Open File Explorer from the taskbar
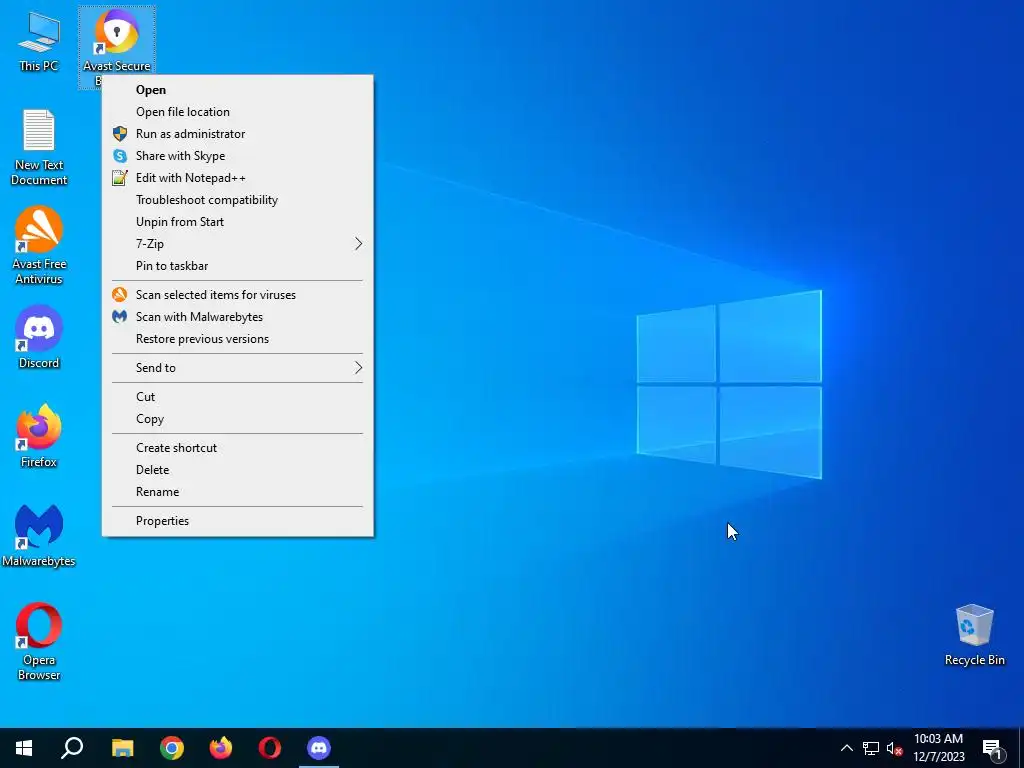 coord(122,748)
